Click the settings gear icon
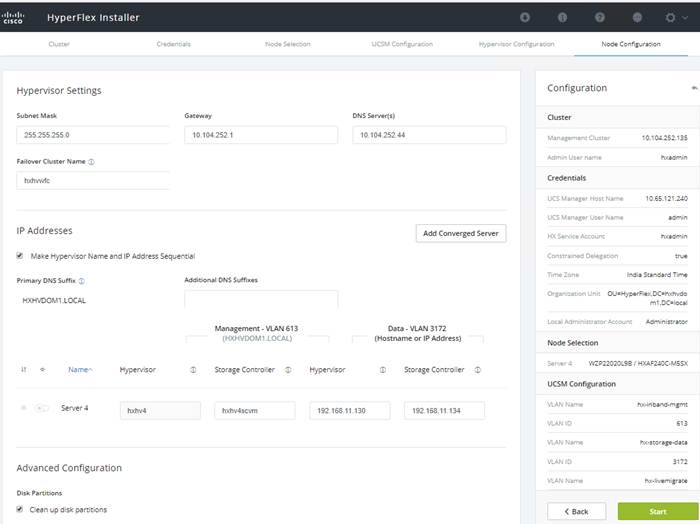 [x=670, y=17]
